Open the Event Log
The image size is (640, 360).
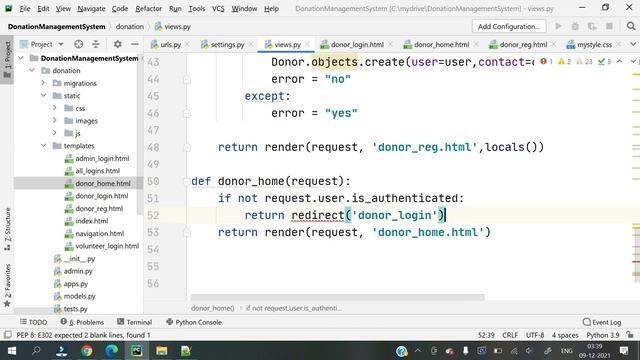click(x=602, y=322)
